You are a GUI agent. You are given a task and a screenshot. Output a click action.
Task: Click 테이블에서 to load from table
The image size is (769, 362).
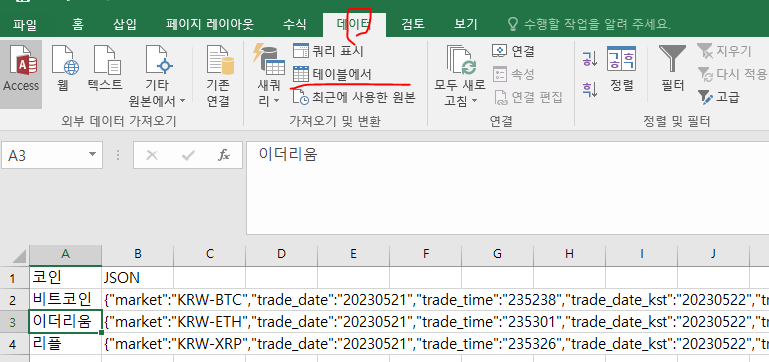[x=332, y=74]
